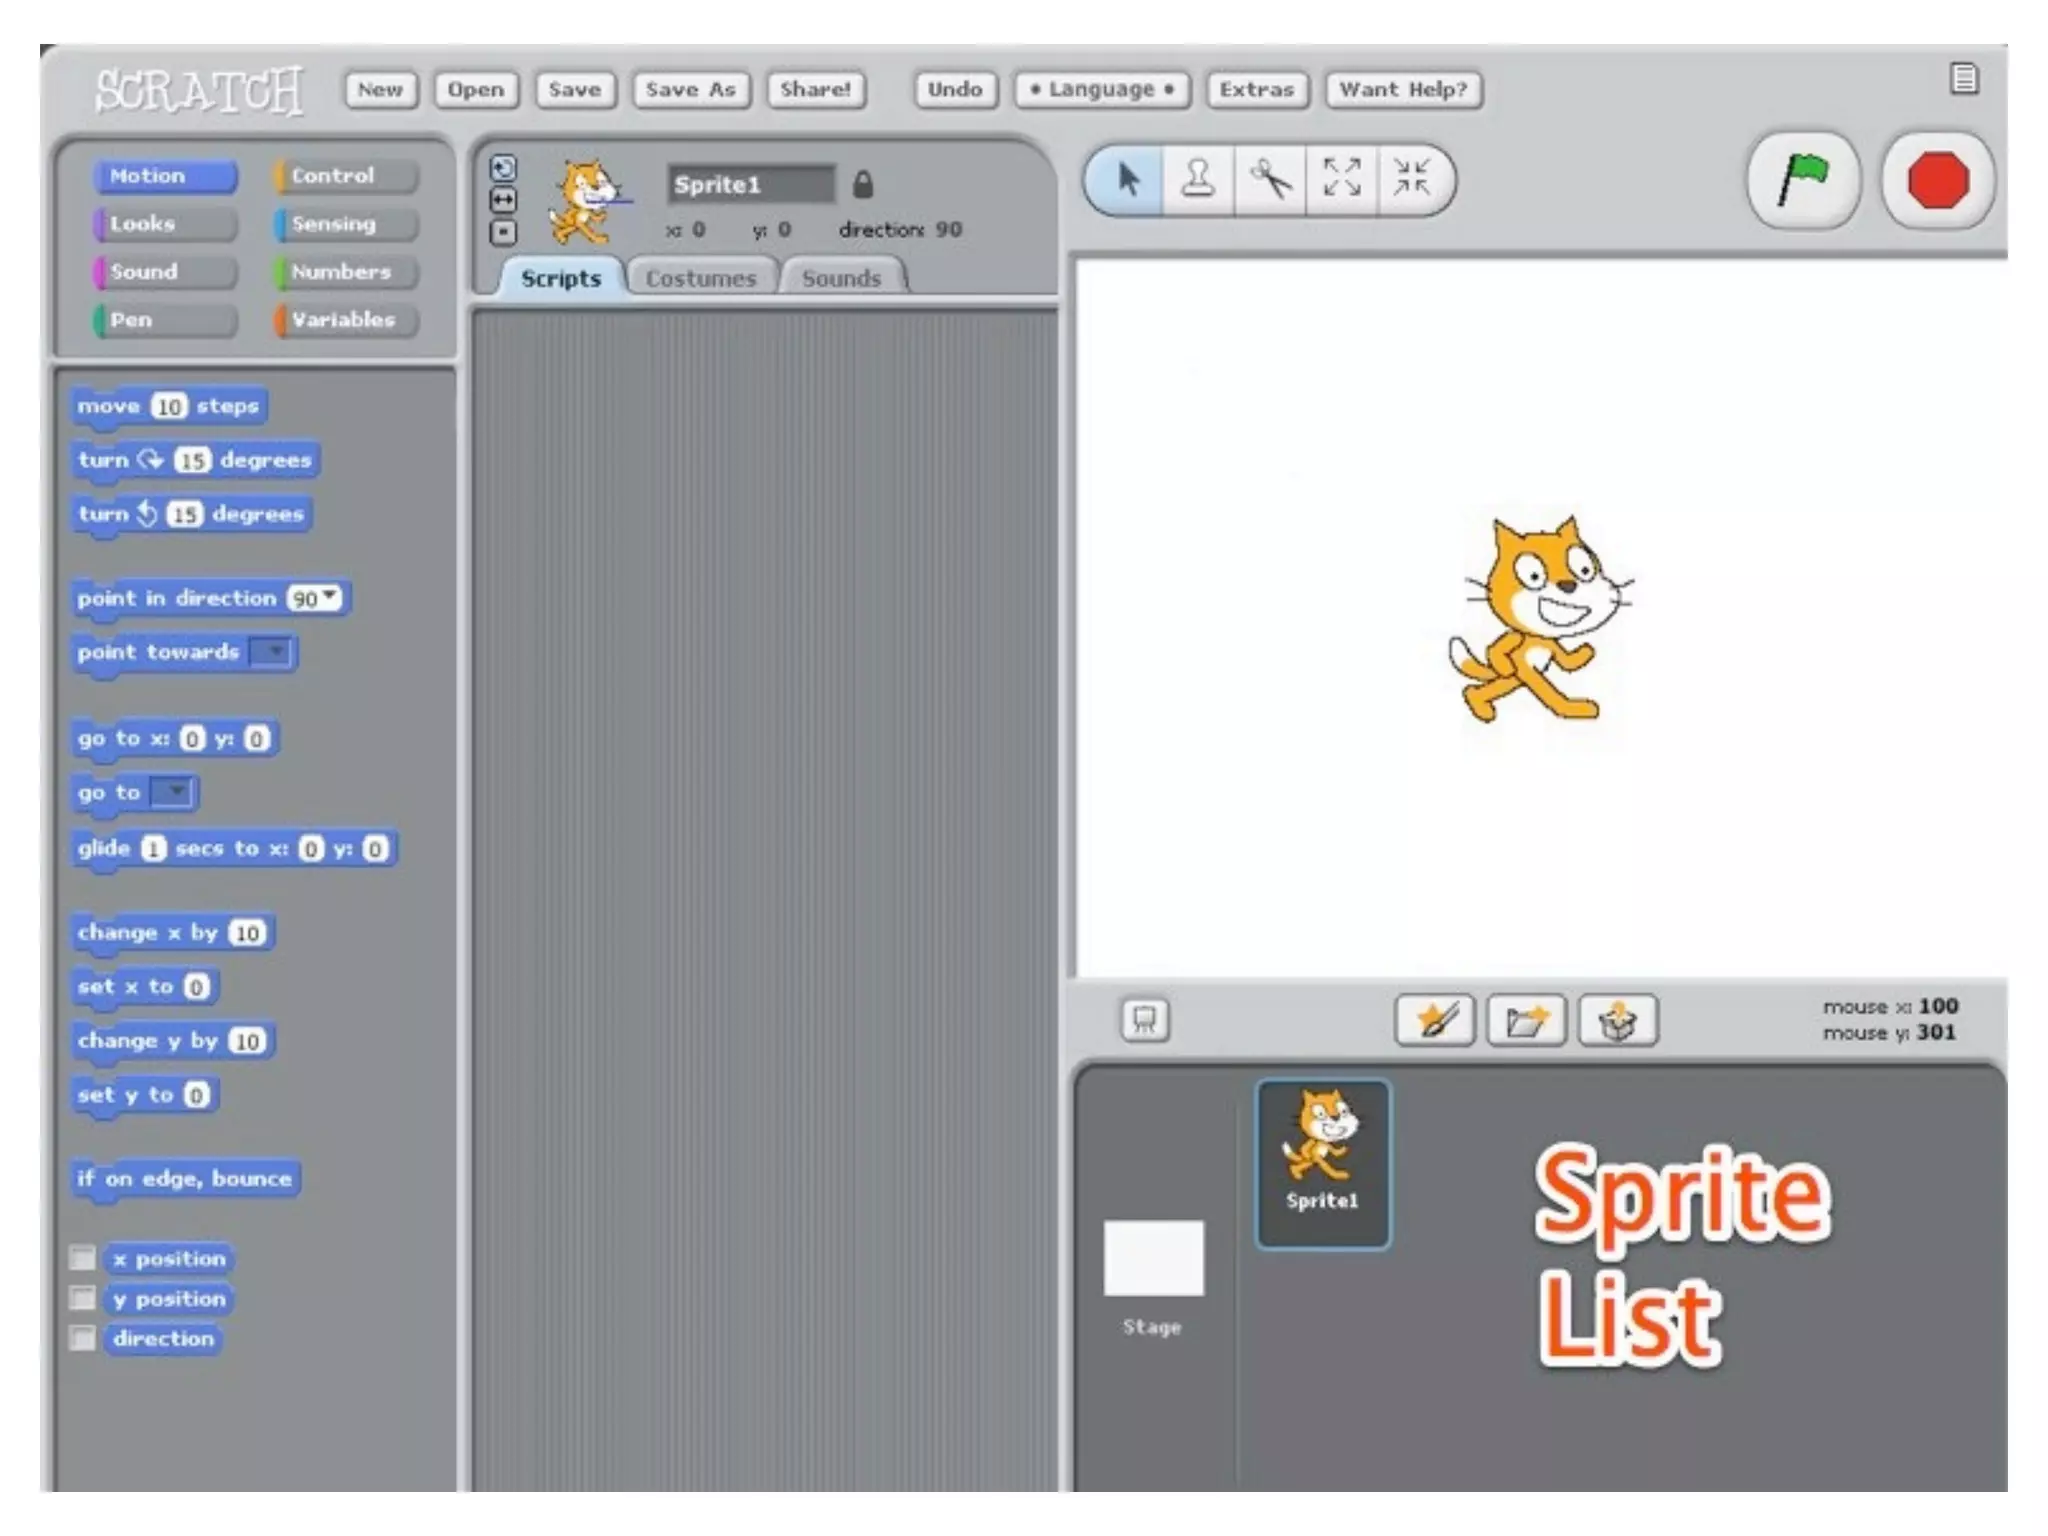Screen dimensions: 2048x1536
Task: Click the presentation mode icon below stage
Action: [1145, 1021]
